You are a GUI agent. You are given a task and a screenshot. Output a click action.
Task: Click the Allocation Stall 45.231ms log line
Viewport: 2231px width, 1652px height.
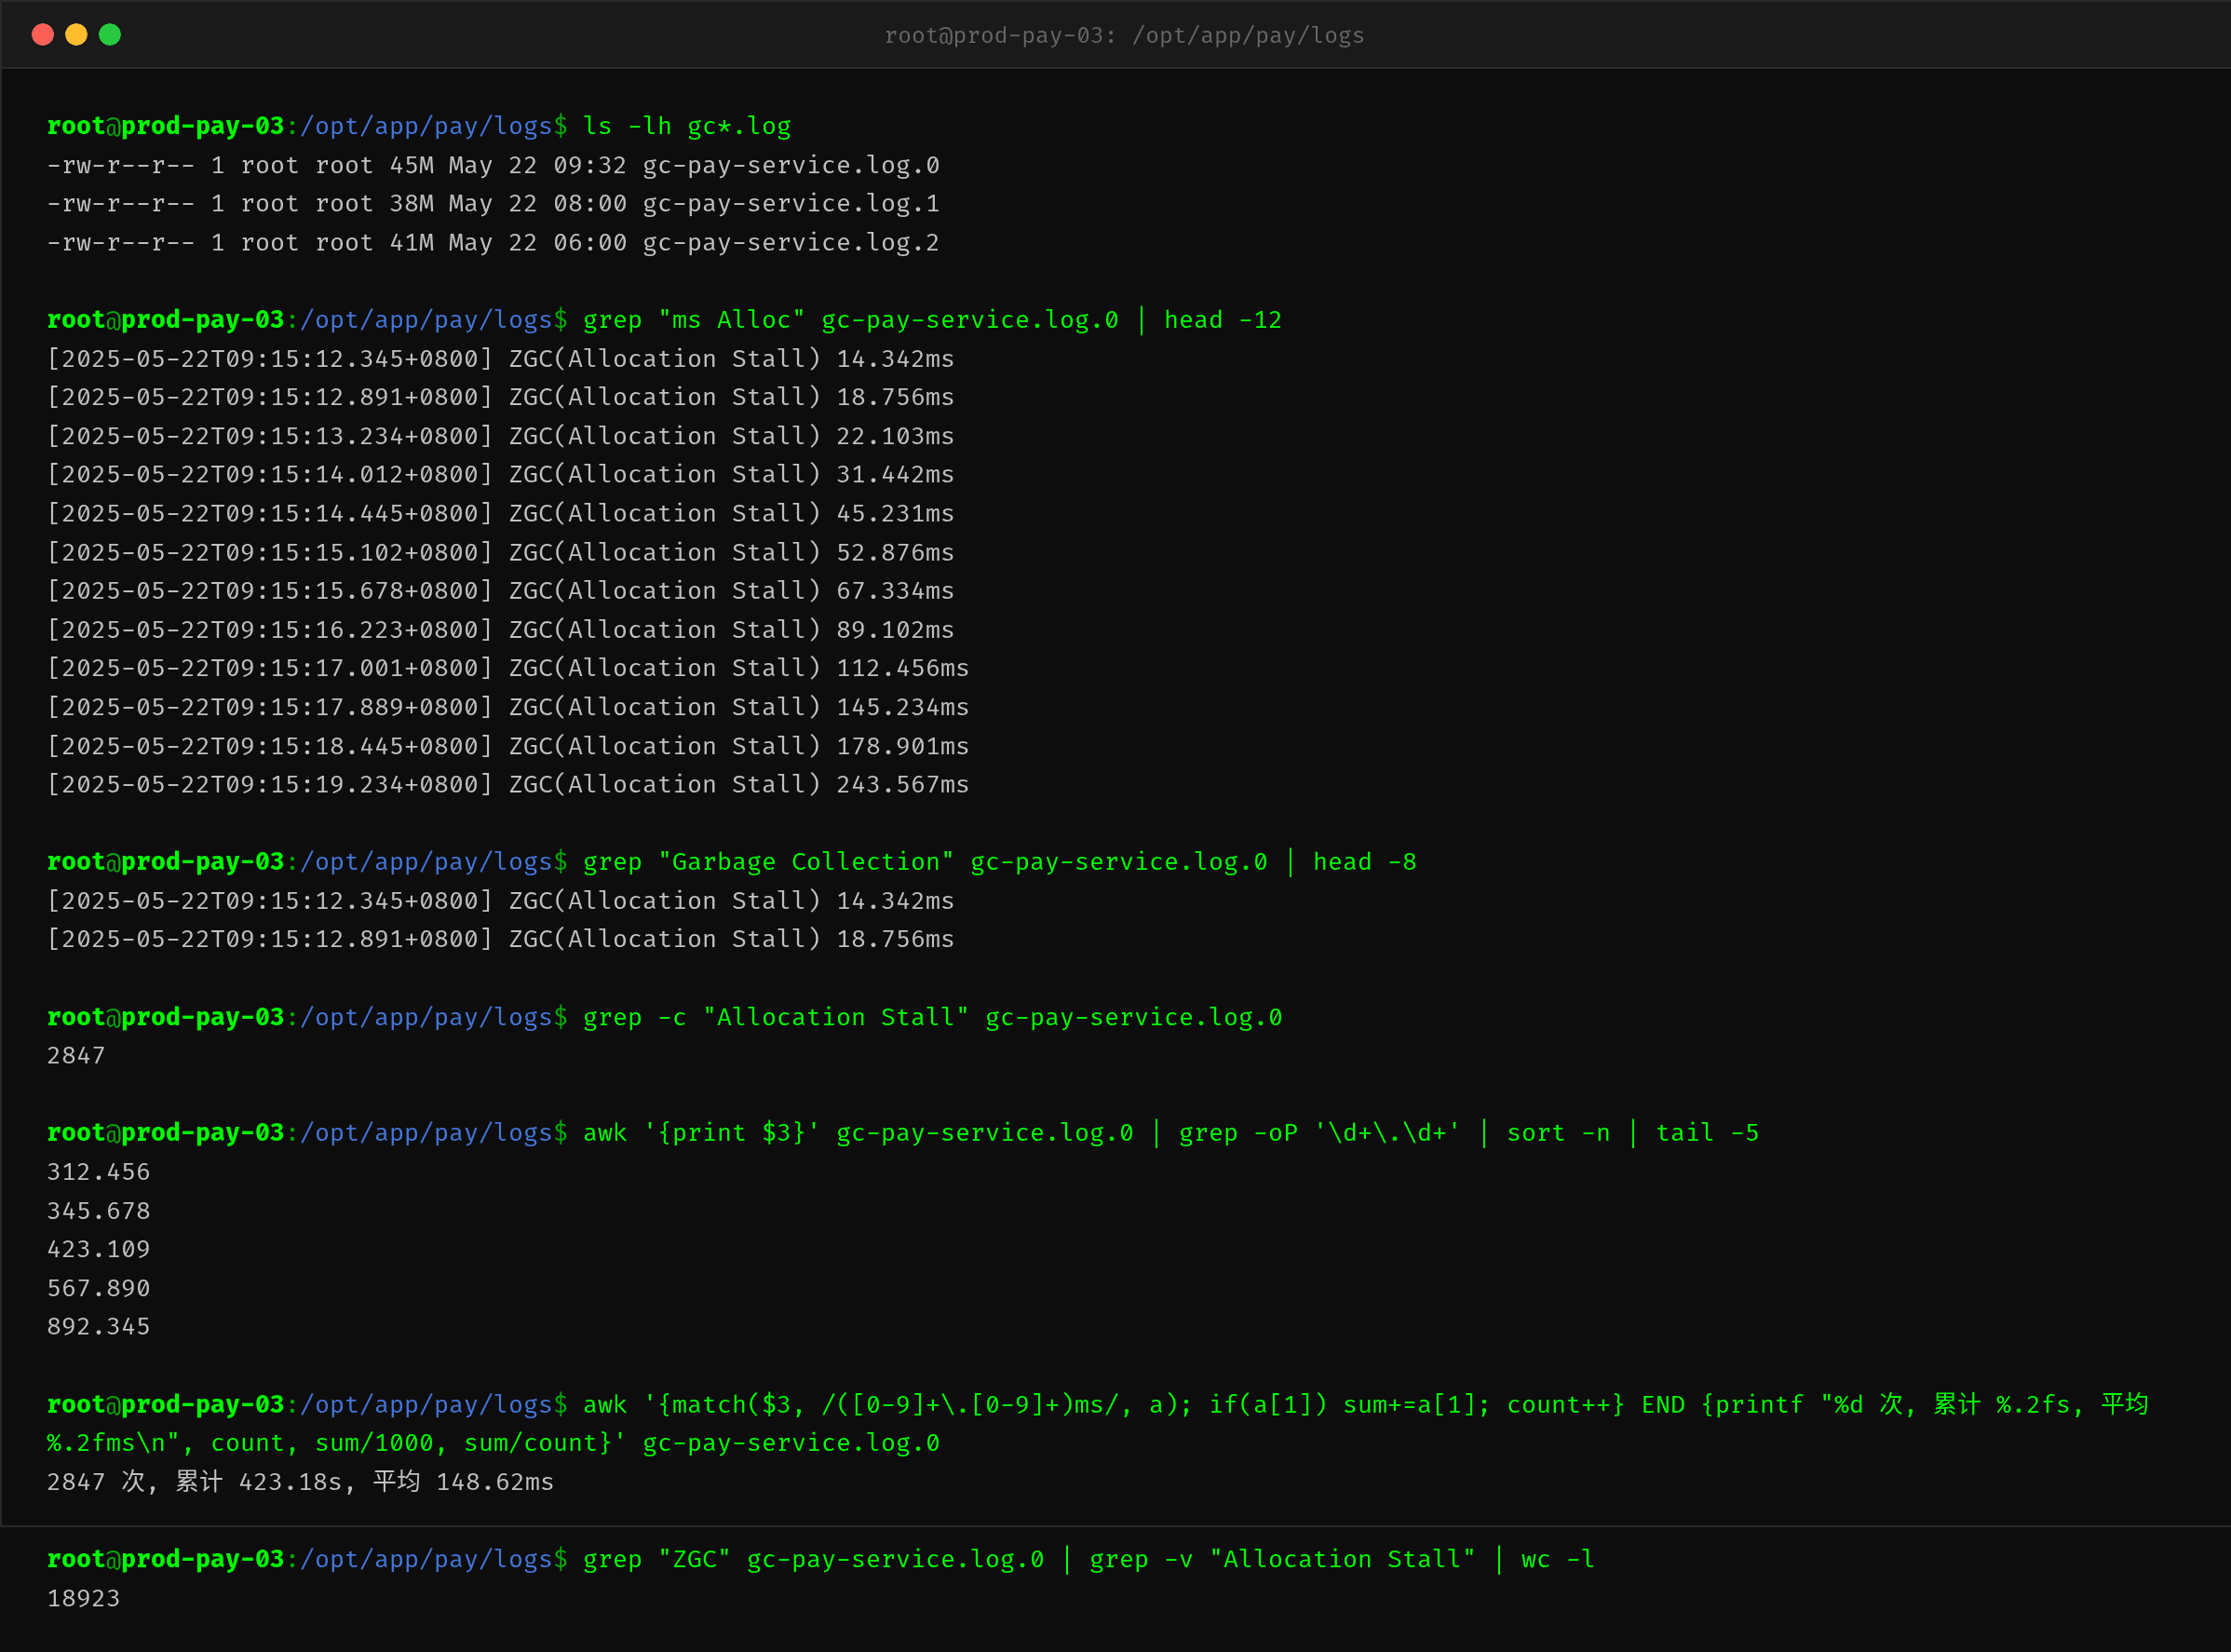(500, 514)
